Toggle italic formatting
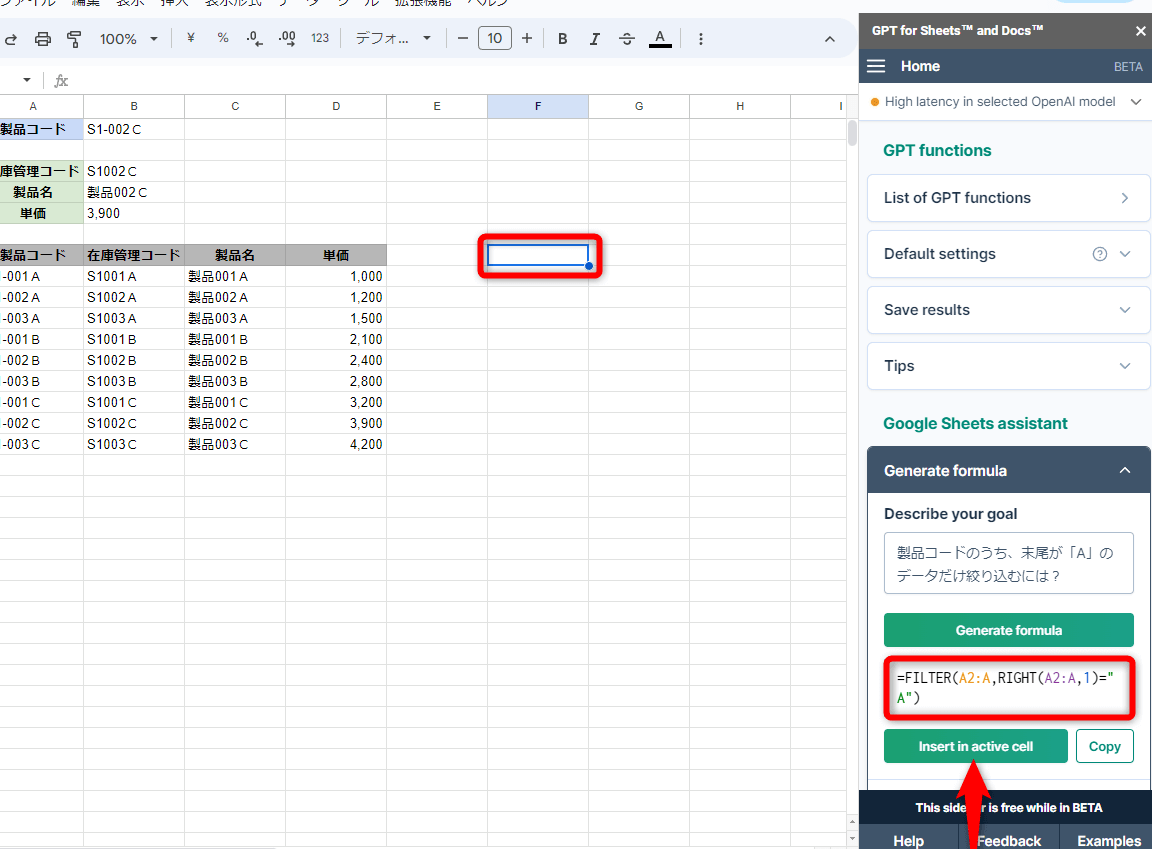 [594, 39]
